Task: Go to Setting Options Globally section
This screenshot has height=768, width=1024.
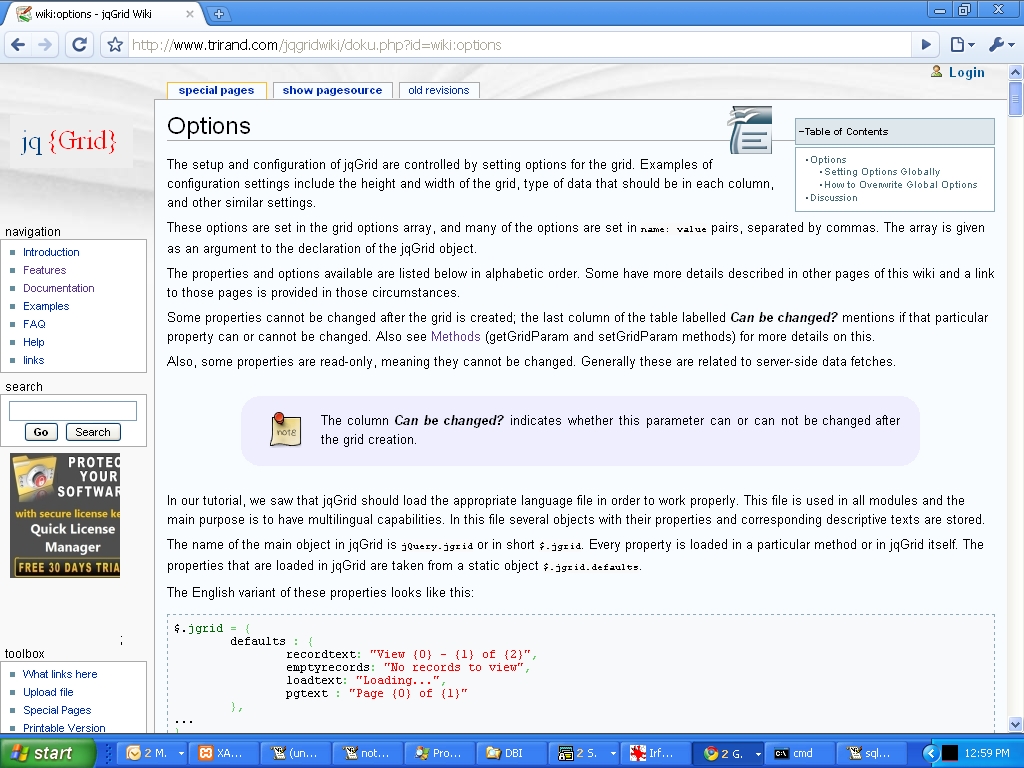Action: pos(882,172)
